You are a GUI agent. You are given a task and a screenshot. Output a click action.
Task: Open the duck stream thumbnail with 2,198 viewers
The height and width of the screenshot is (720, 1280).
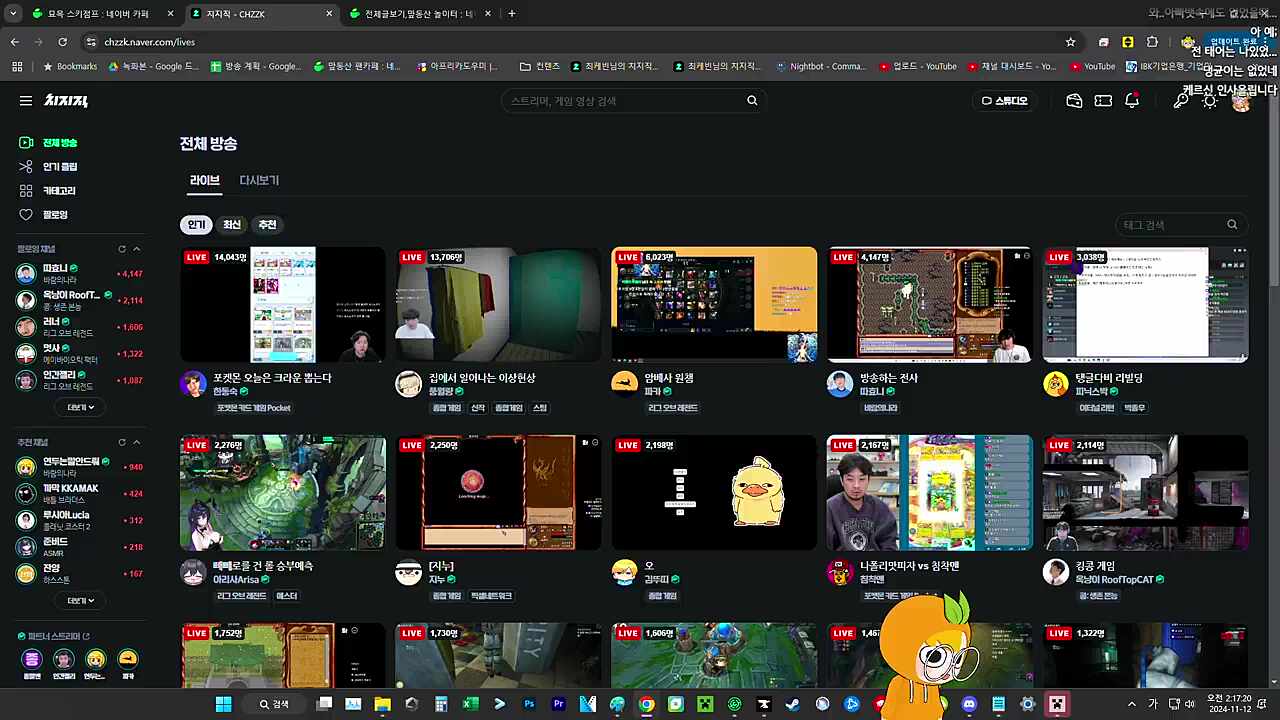pos(714,492)
